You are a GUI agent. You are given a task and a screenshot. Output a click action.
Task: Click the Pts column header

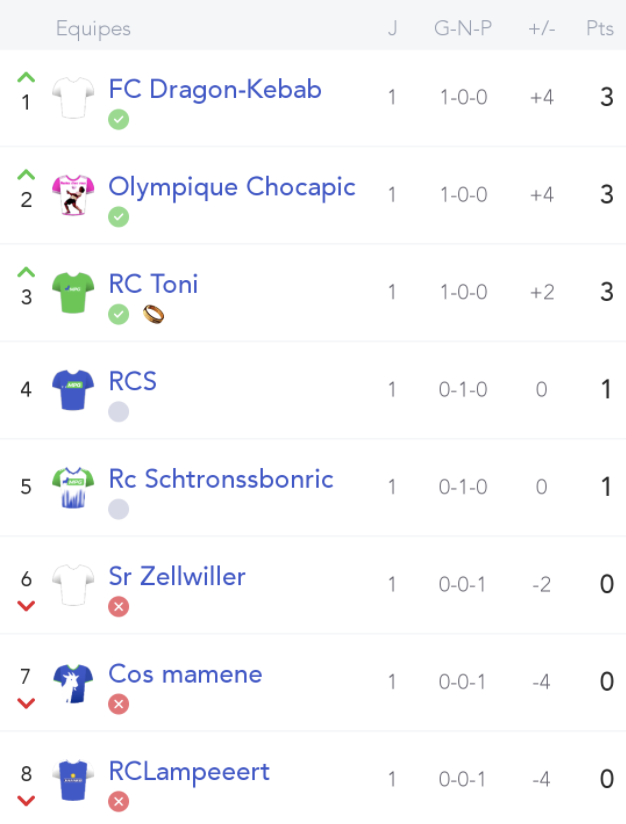[600, 28]
